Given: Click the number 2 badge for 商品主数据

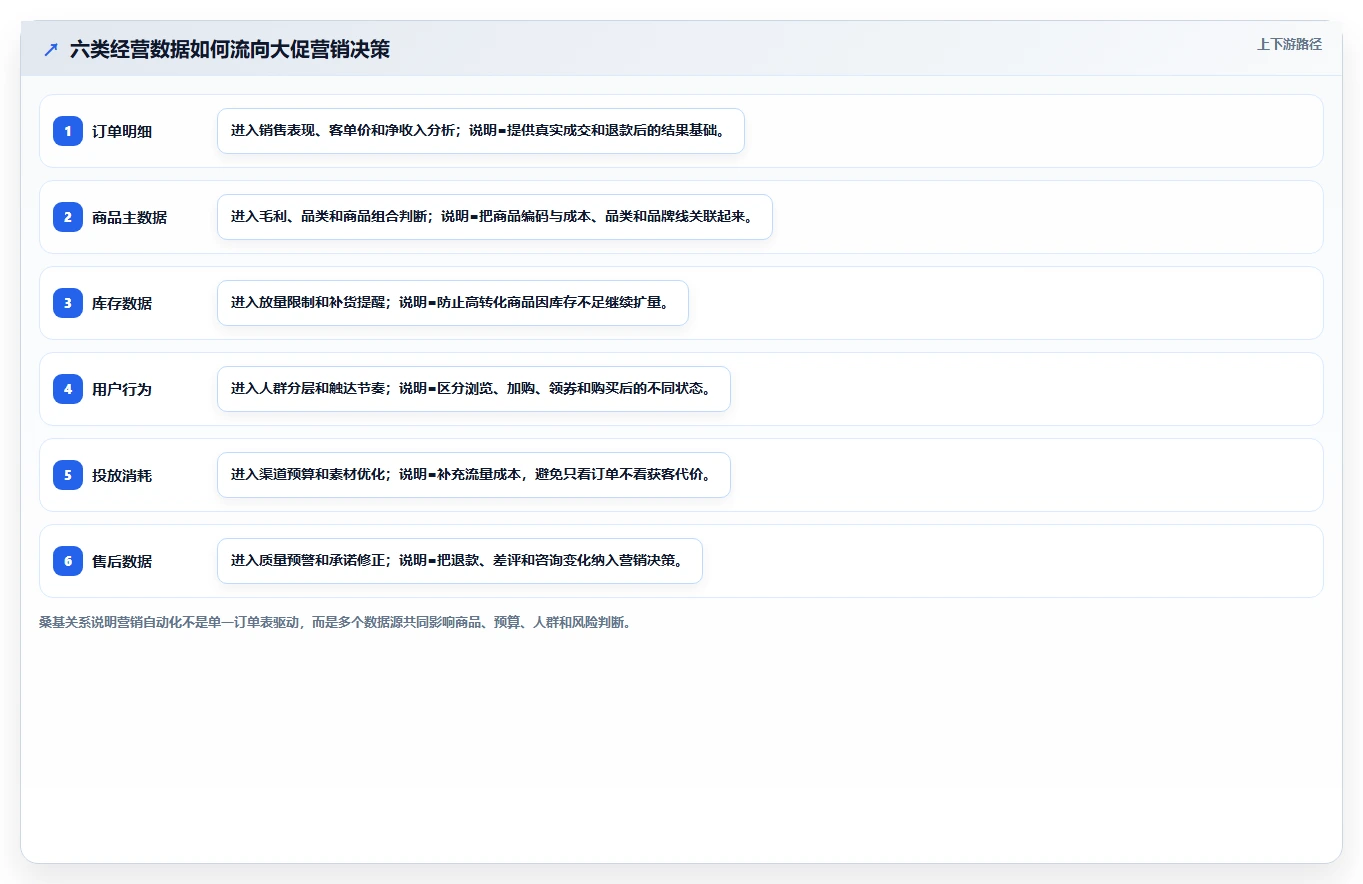Looking at the screenshot, I should (x=68, y=217).
